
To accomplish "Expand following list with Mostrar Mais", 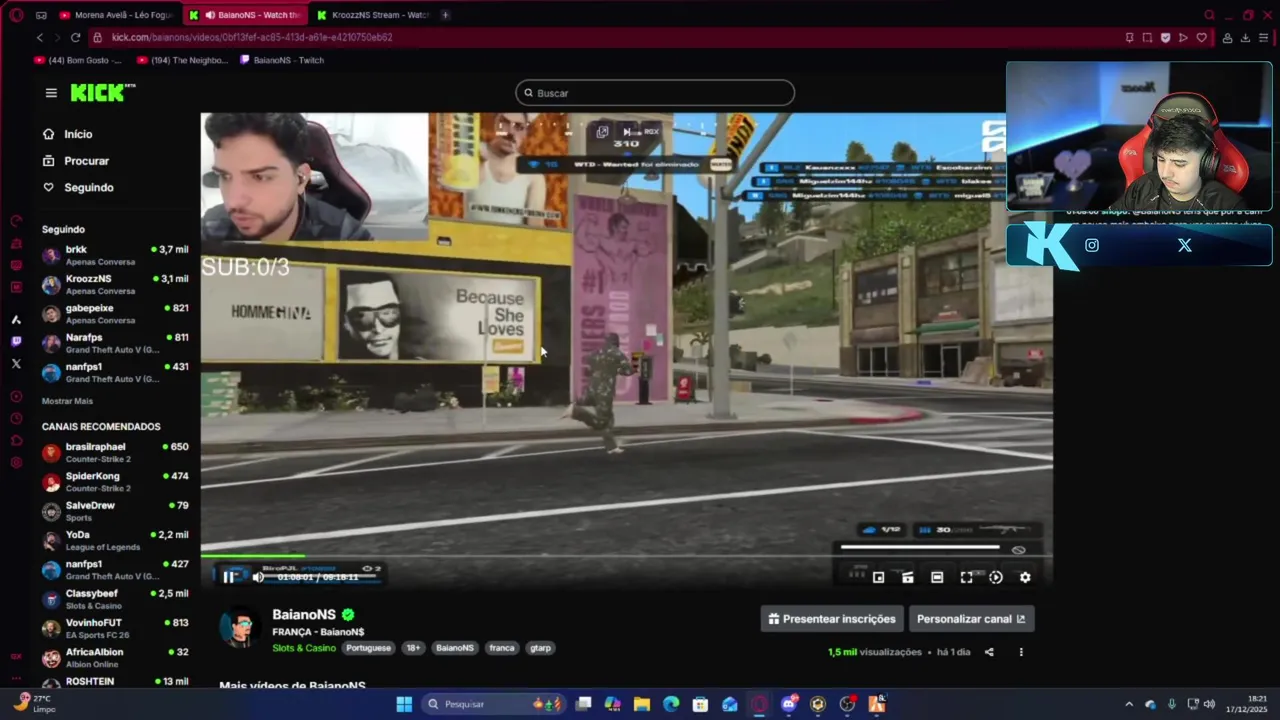I will [x=67, y=401].
